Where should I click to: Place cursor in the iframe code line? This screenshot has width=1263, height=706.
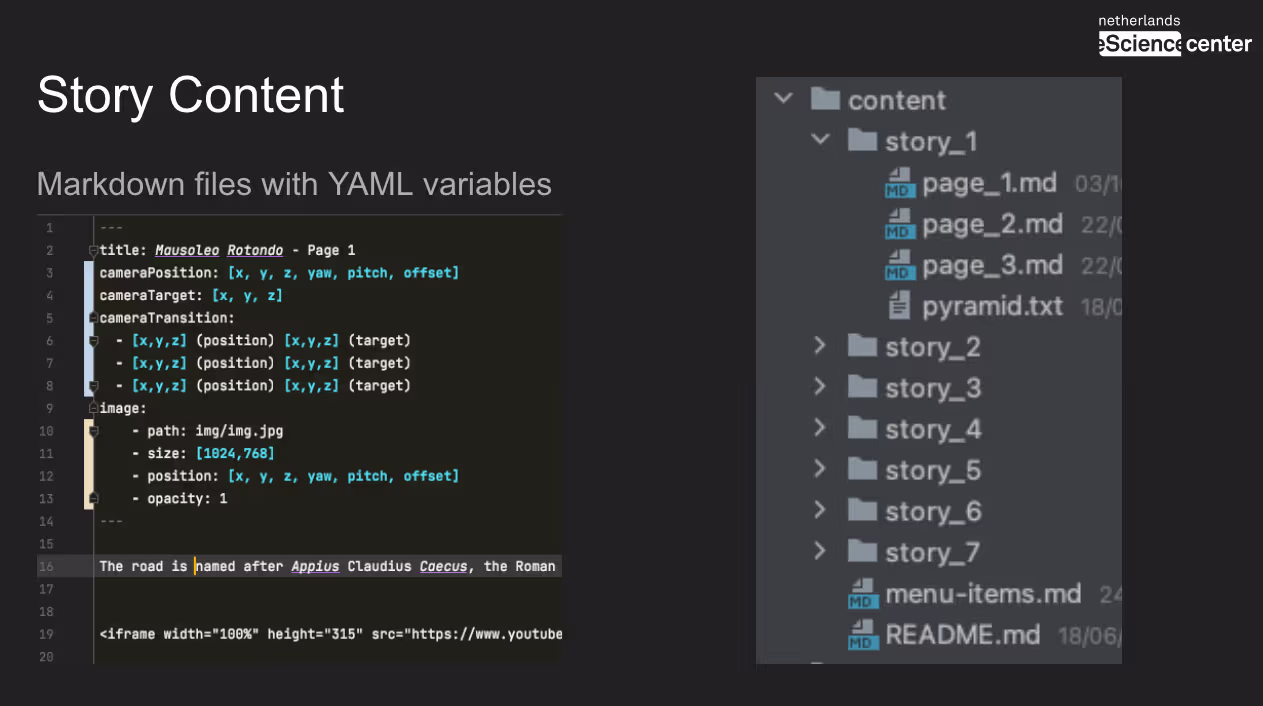click(330, 634)
